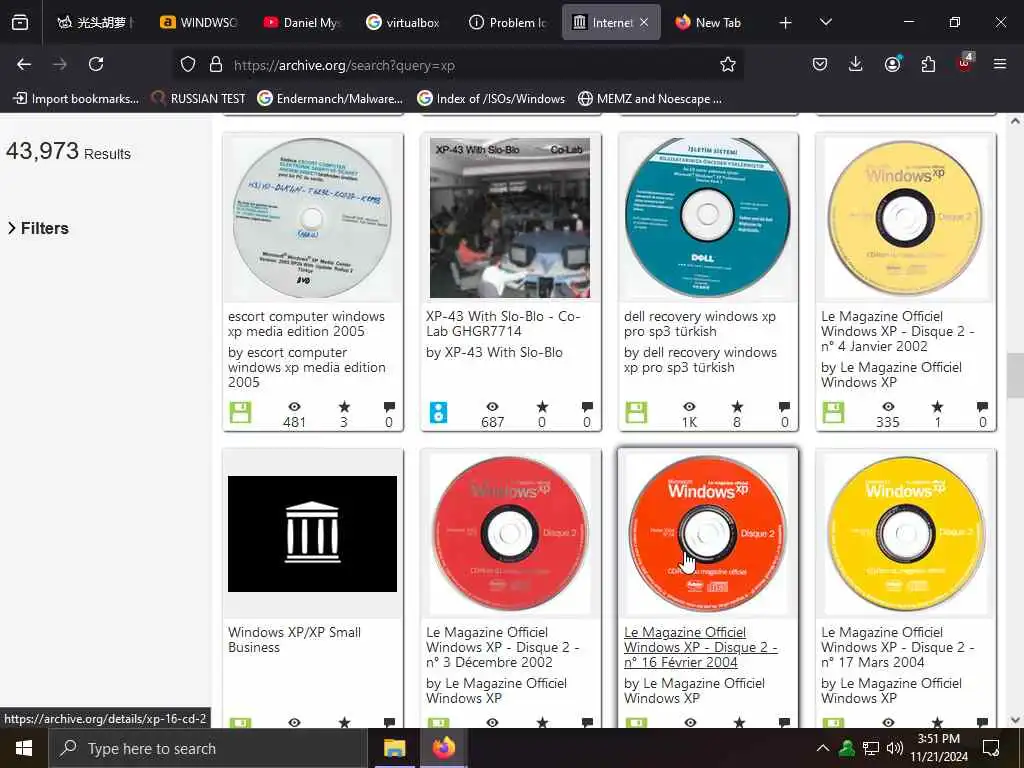Open the tracking protection shield icon

click(188, 64)
